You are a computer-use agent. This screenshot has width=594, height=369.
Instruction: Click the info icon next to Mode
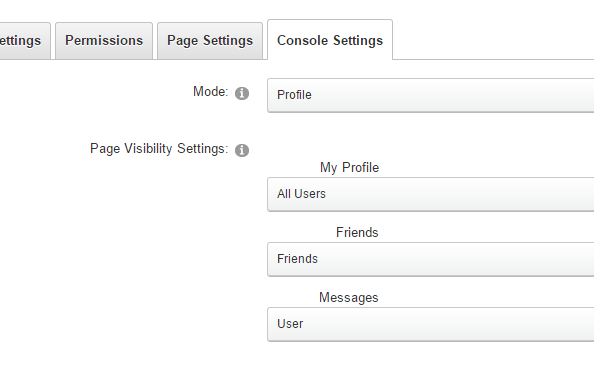click(242, 93)
